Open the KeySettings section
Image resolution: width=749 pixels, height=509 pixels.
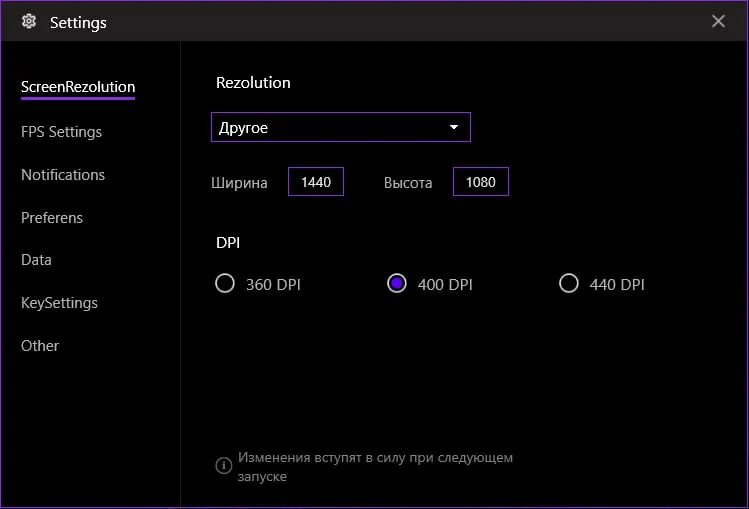pyautogui.click(x=59, y=303)
